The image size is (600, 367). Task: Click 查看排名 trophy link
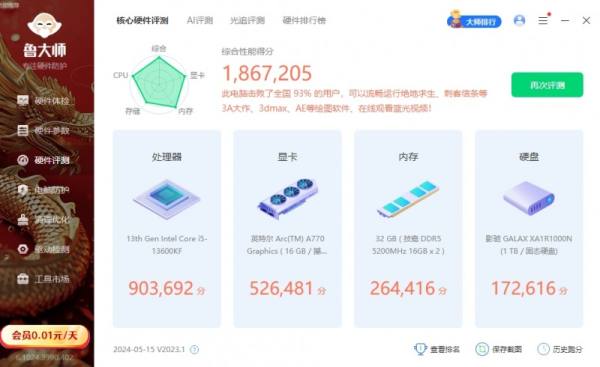[437, 349]
